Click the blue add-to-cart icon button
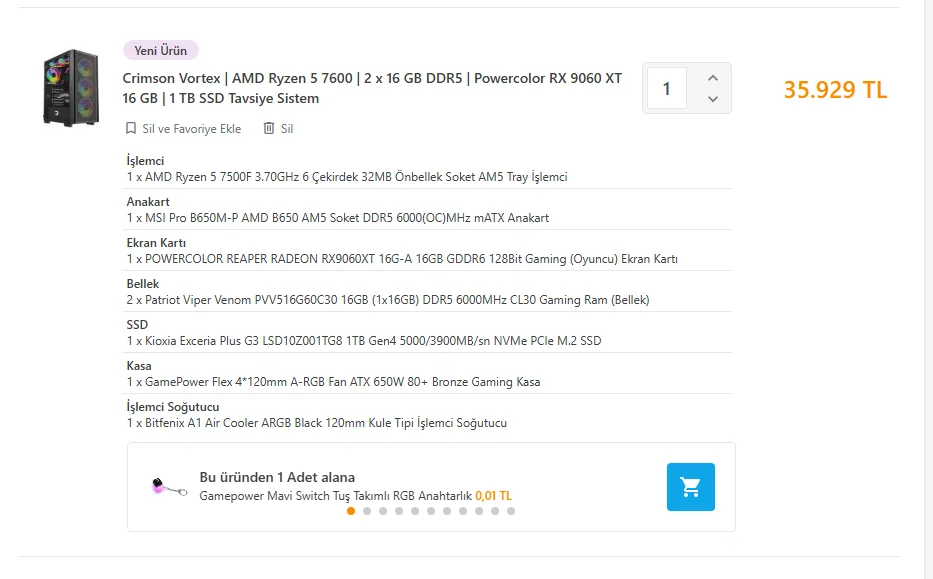This screenshot has height=579, width=933. pos(690,487)
